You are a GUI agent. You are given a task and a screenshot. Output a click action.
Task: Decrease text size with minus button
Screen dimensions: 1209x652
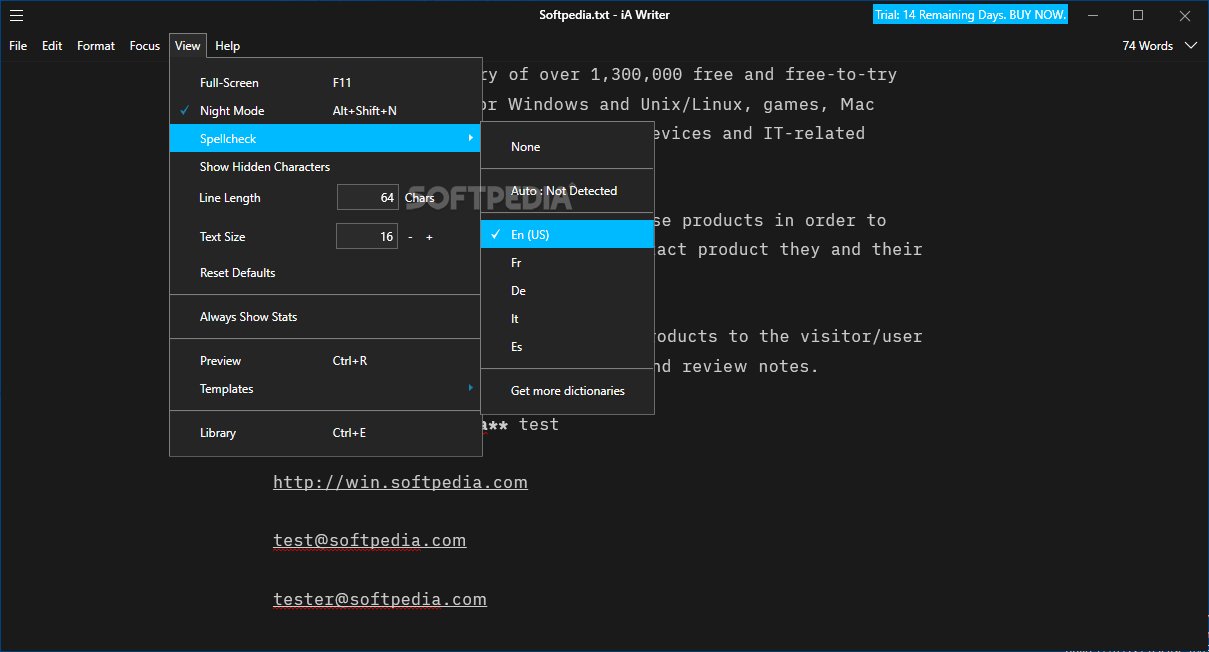[410, 237]
